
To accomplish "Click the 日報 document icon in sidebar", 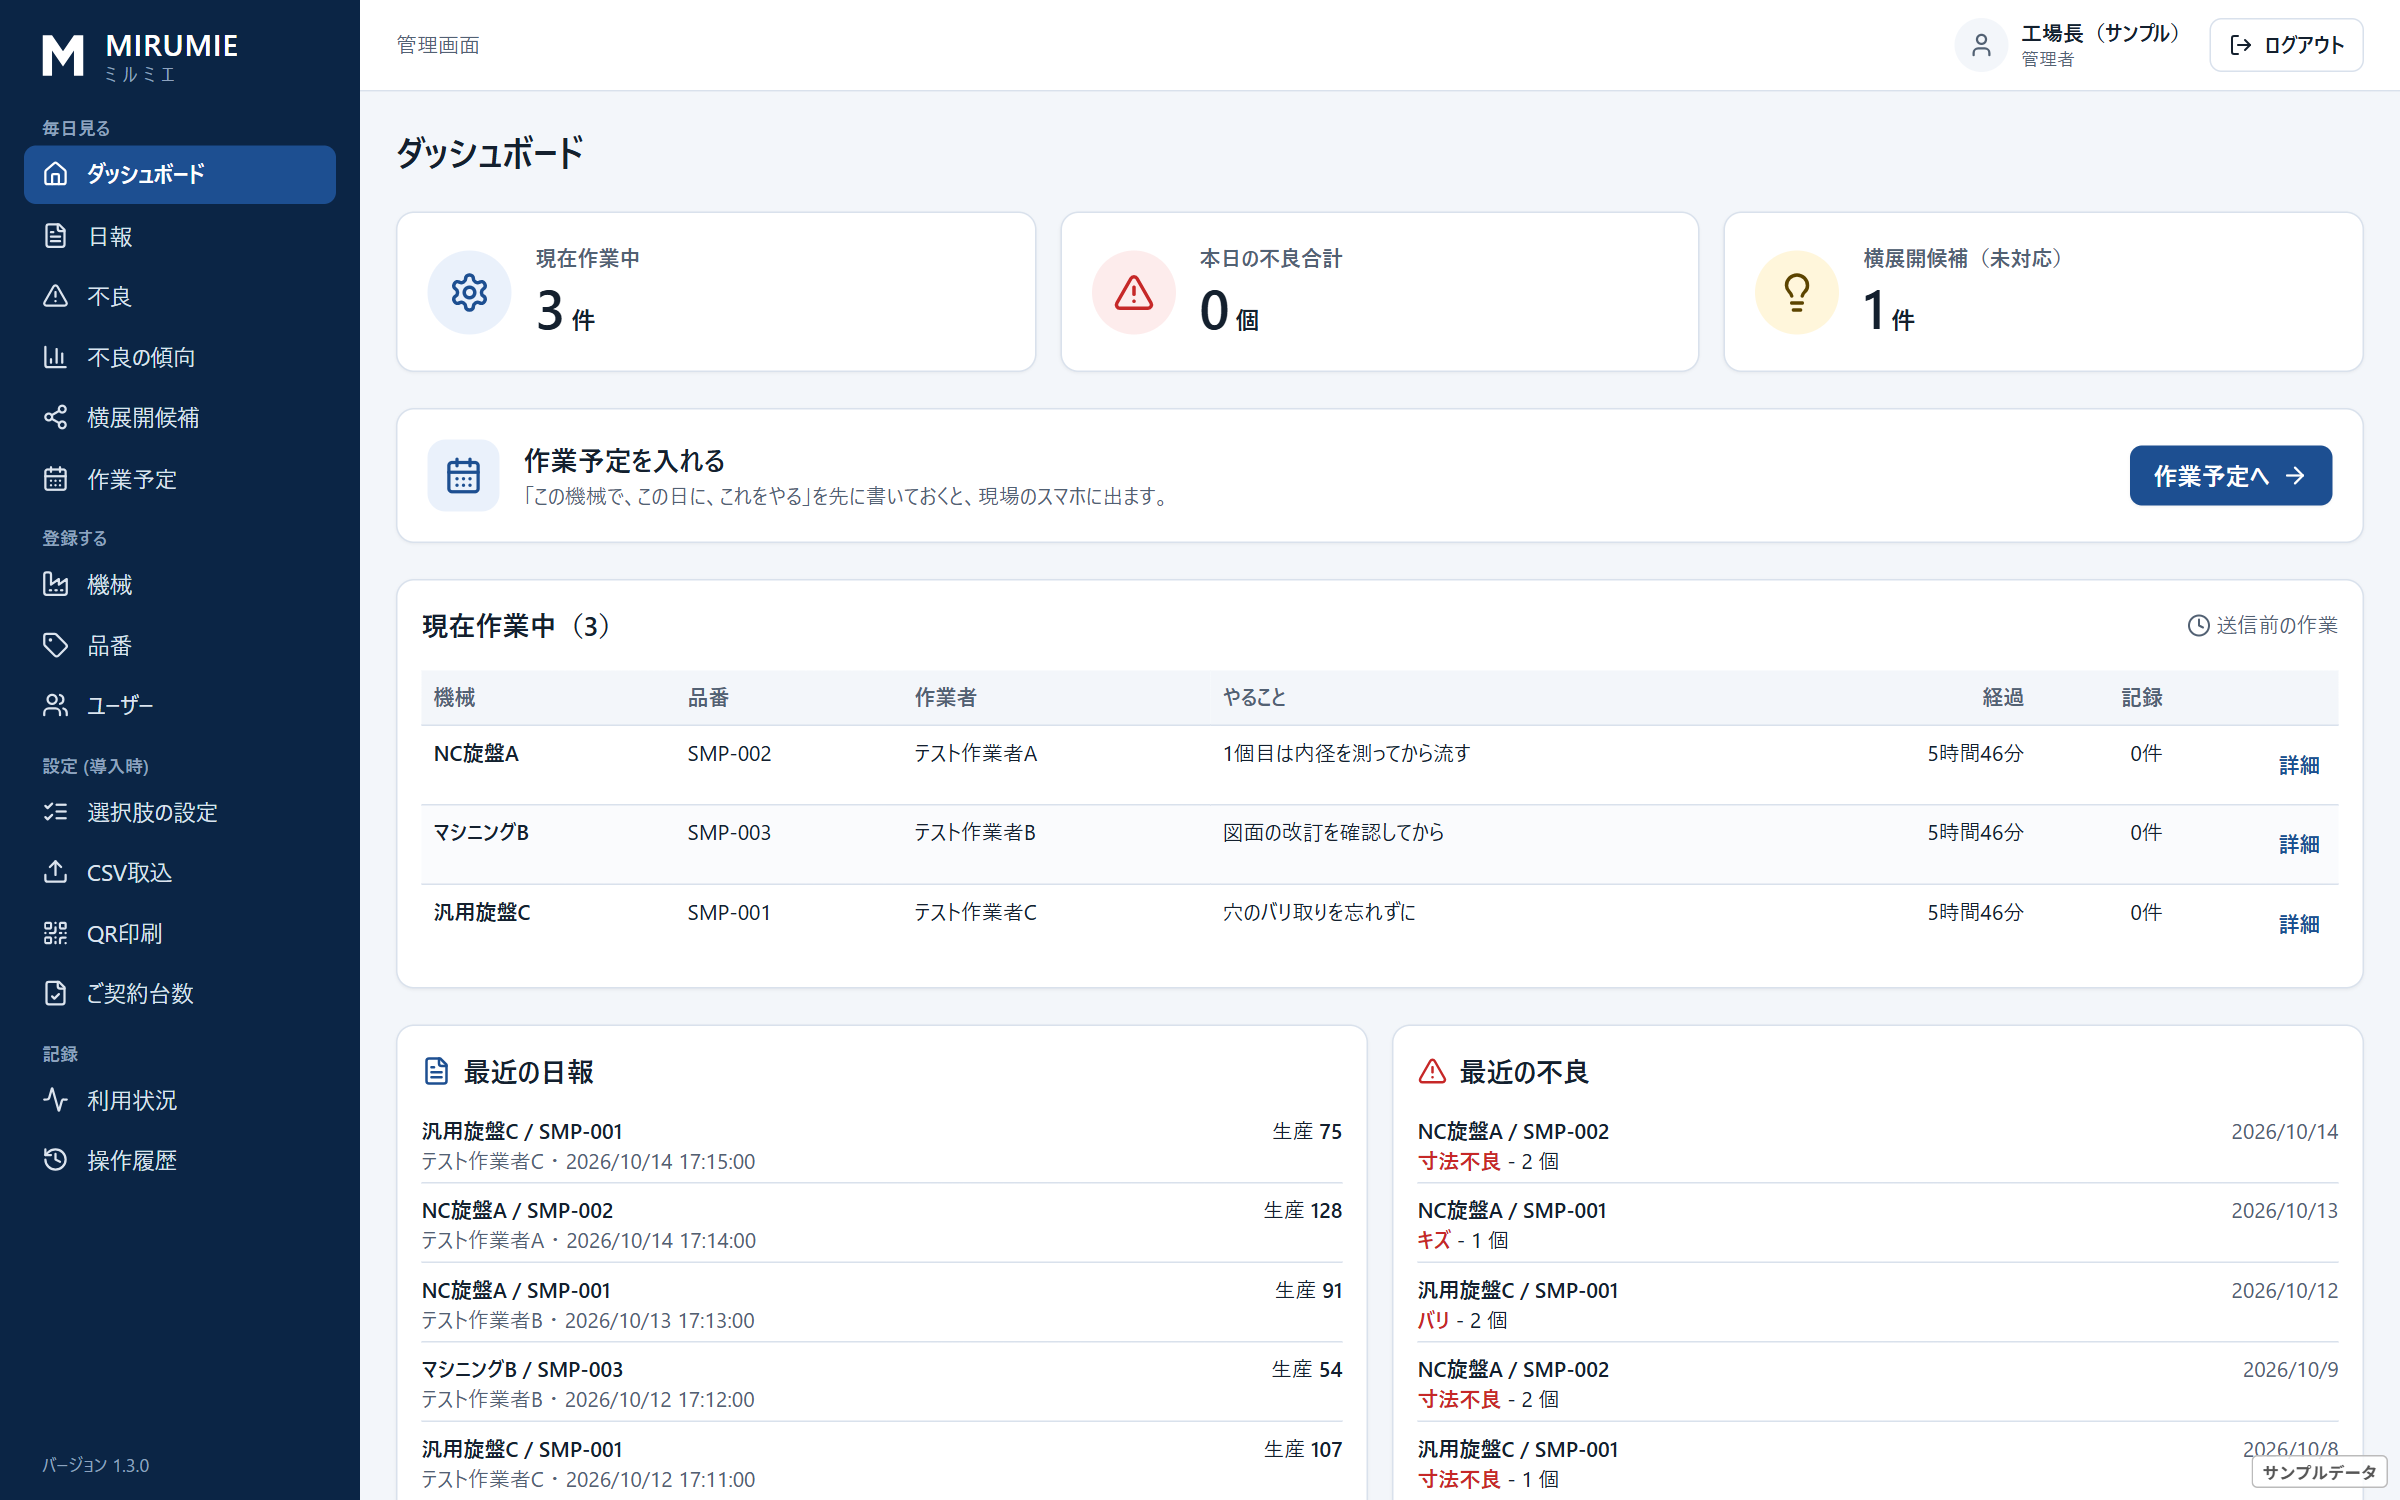I will coord(55,236).
